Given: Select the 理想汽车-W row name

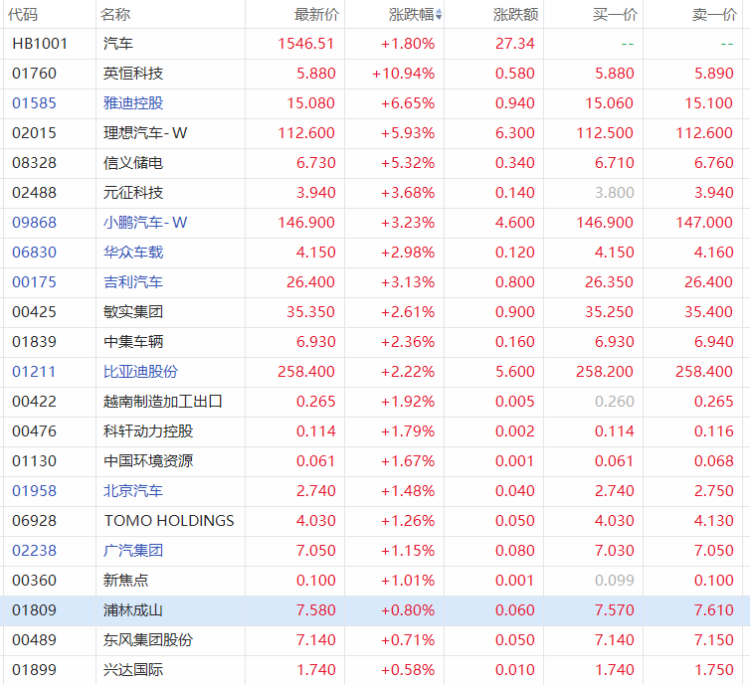Looking at the screenshot, I should [x=145, y=133].
